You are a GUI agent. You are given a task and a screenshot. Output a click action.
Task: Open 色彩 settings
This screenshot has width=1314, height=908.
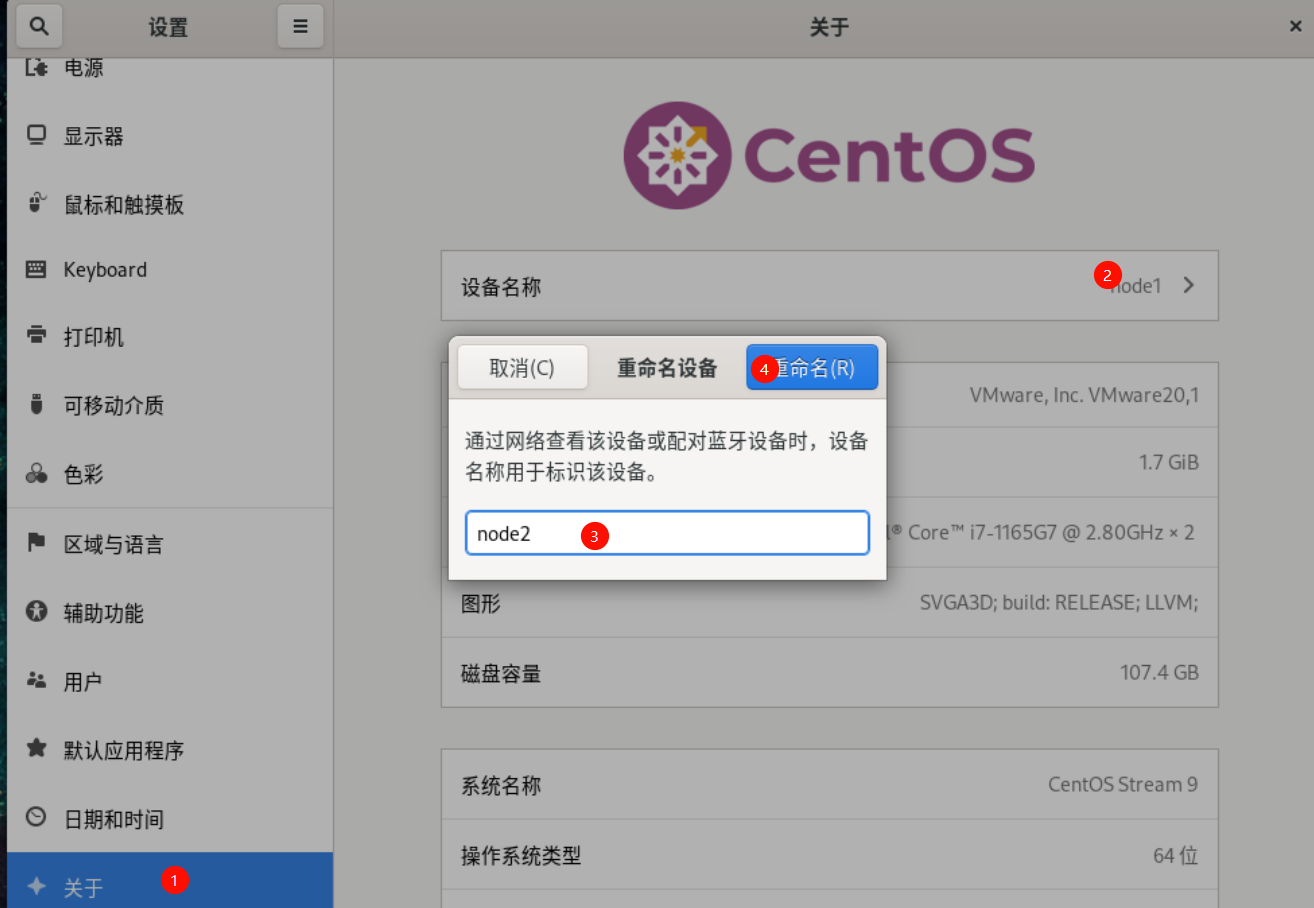(170, 474)
